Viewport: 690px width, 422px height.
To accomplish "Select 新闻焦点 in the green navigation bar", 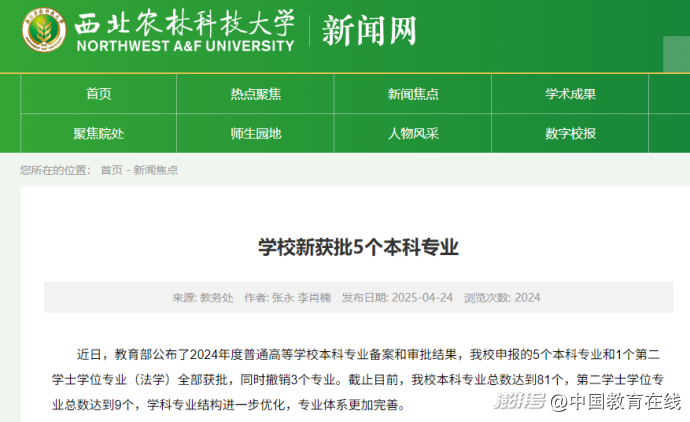I will (413, 94).
